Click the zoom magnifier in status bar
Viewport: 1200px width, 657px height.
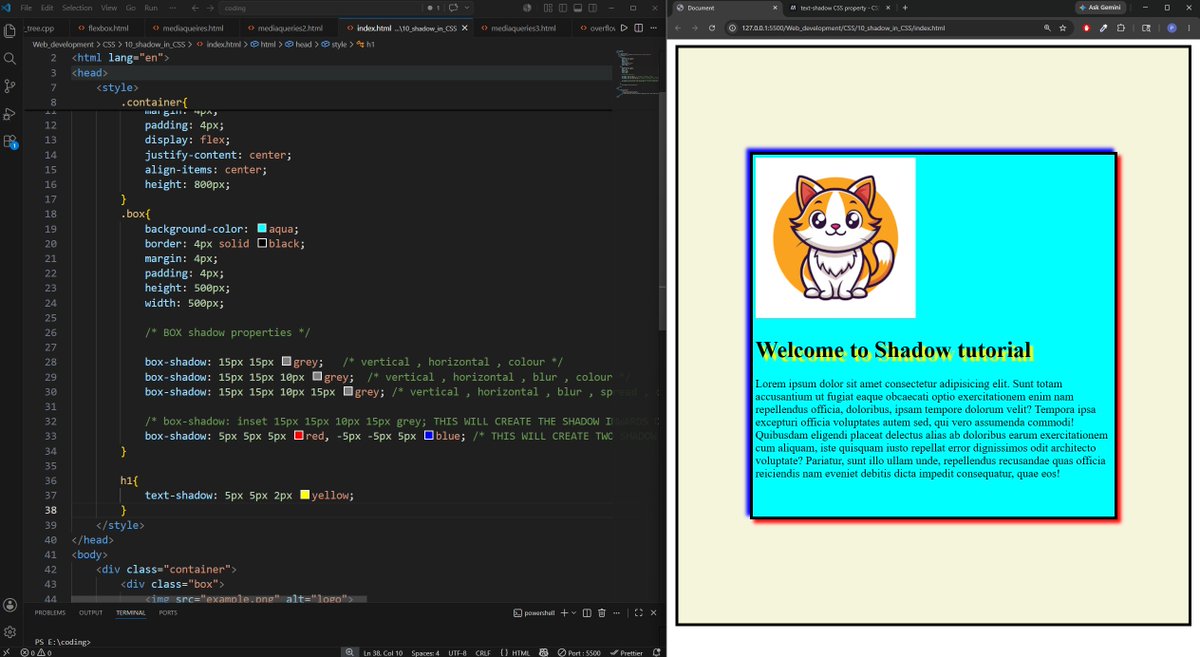pyautogui.click(x=350, y=652)
